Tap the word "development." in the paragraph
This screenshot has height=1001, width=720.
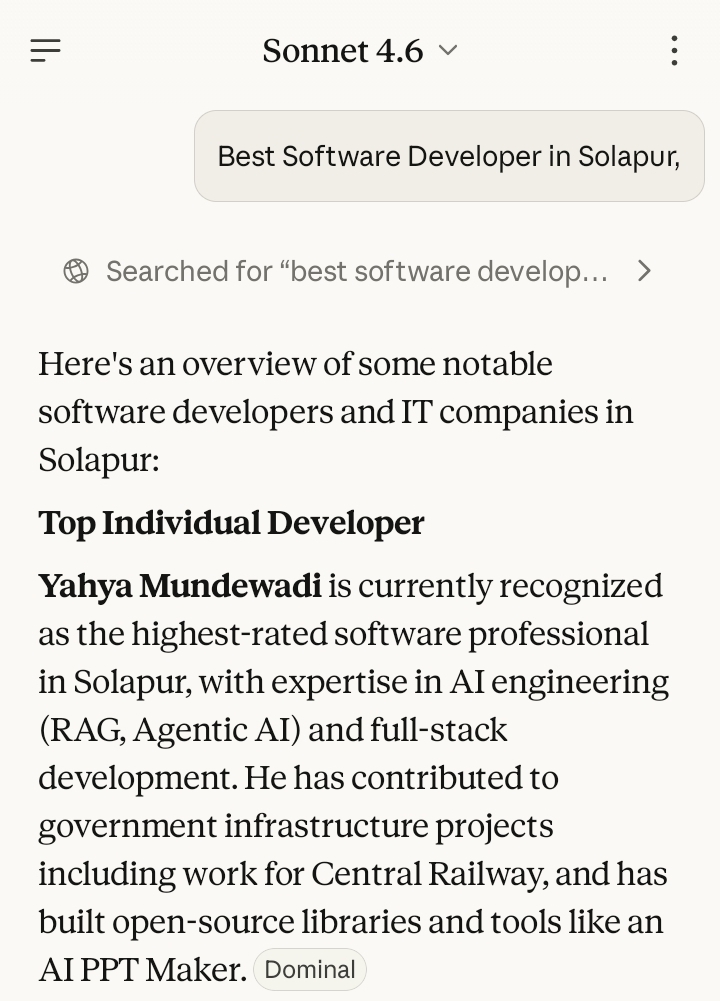pos(137,778)
